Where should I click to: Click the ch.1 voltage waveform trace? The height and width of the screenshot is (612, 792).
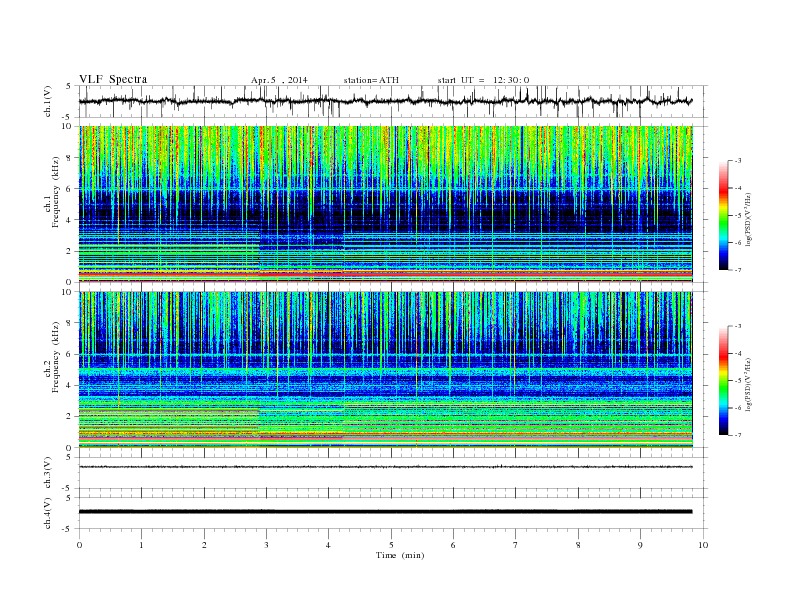coord(385,101)
